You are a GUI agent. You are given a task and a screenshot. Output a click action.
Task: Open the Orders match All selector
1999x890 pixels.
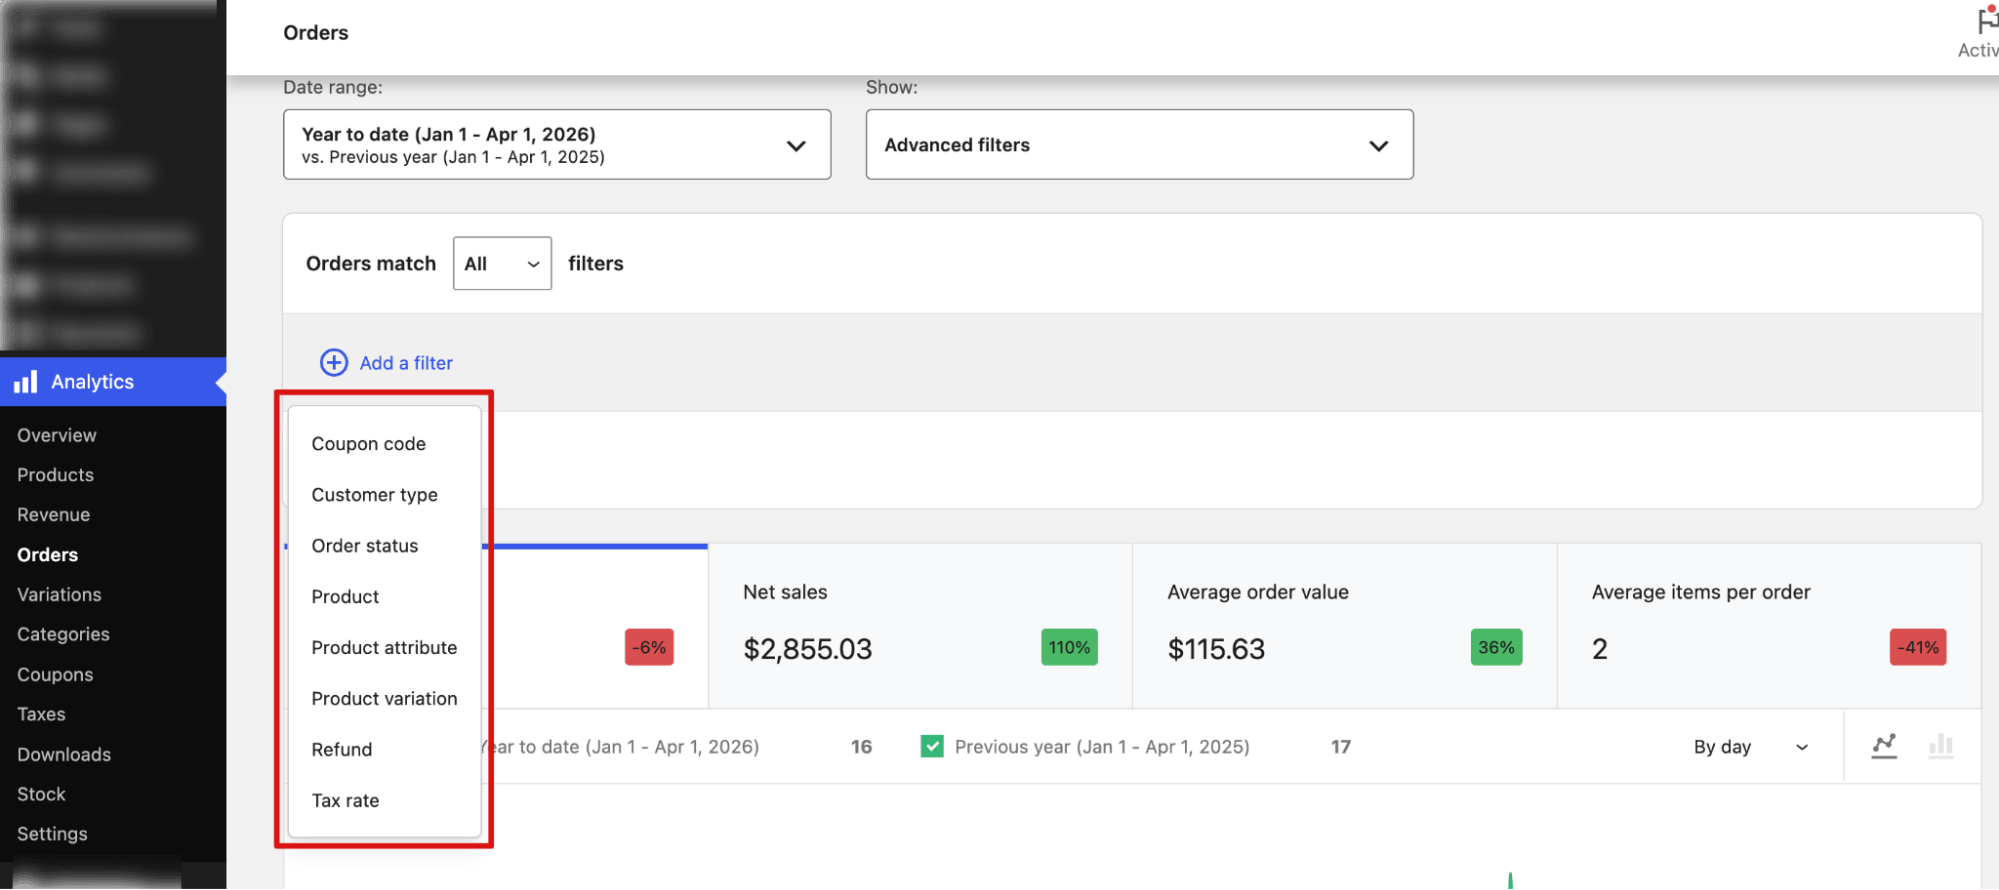pyautogui.click(x=502, y=263)
